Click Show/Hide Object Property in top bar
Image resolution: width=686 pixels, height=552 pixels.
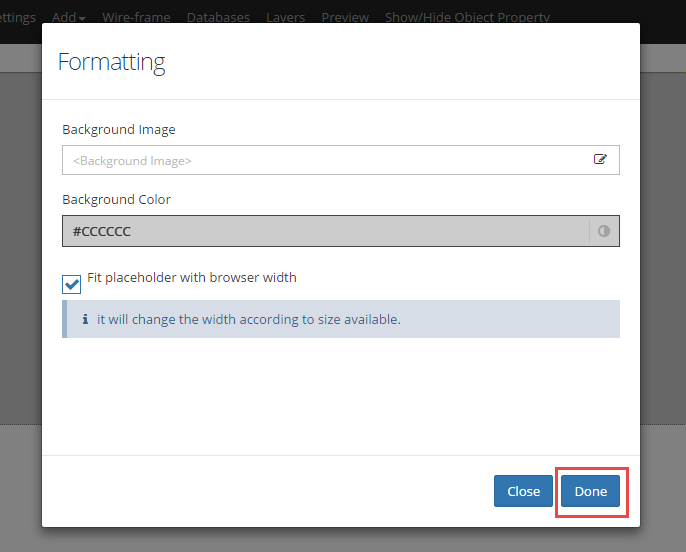[467, 17]
